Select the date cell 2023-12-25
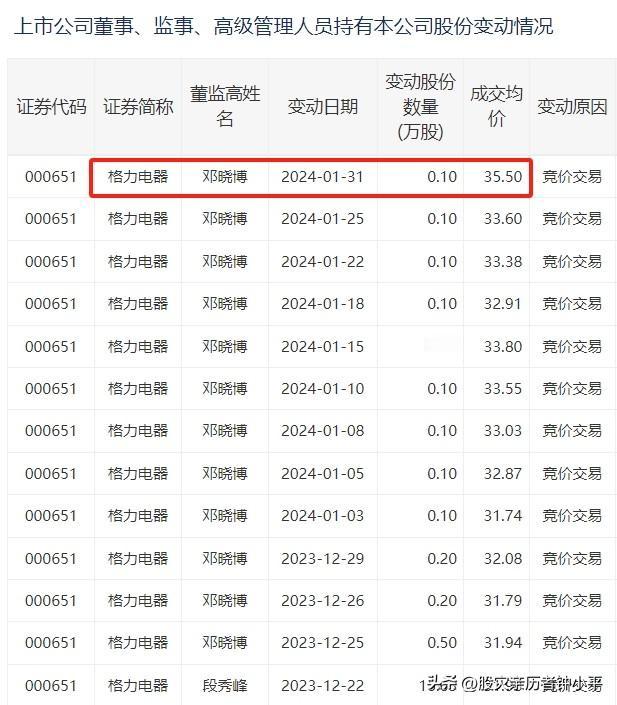Image resolution: width=617 pixels, height=705 pixels. pos(322,643)
